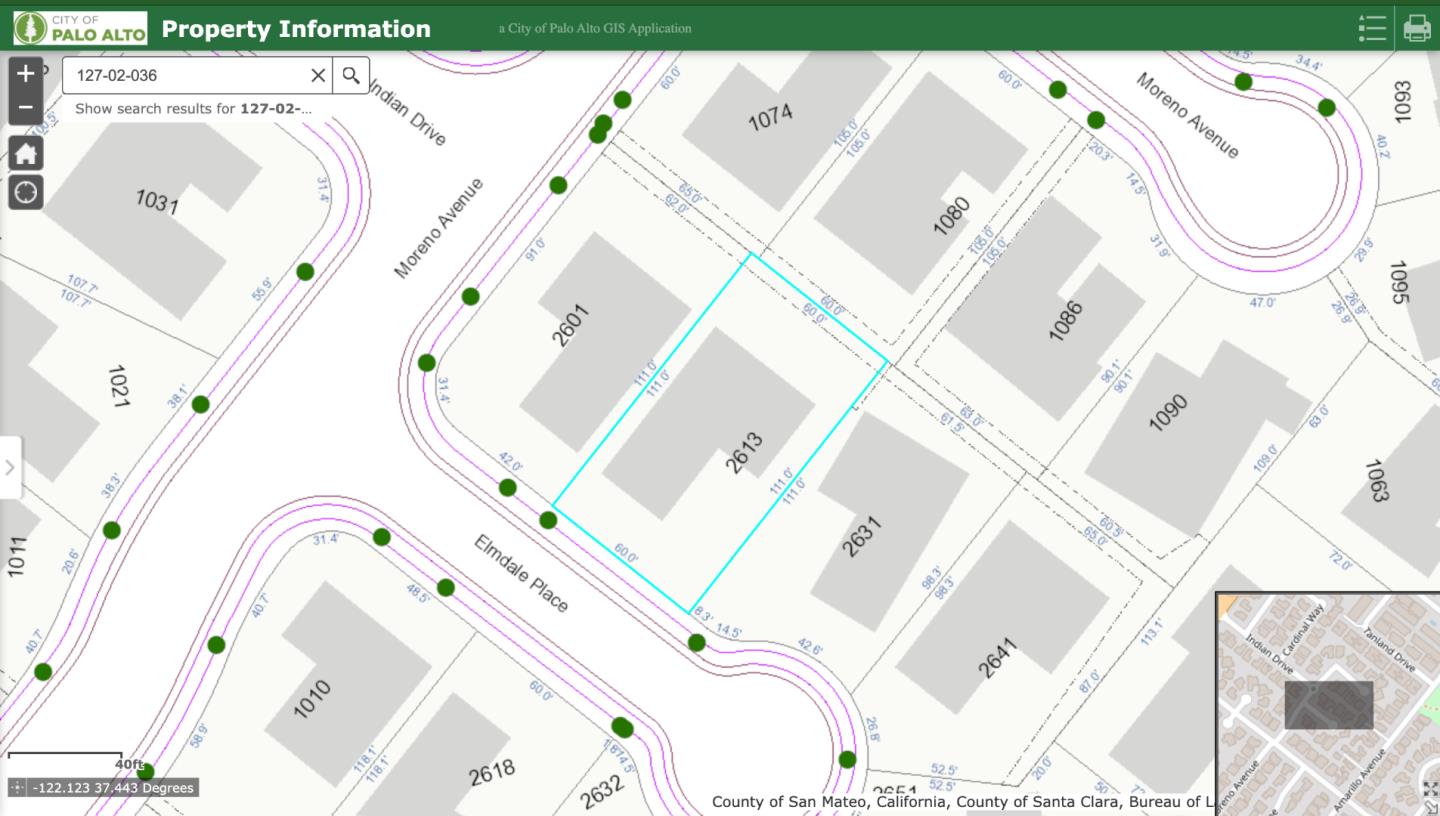1440x816 pixels.
Task: Return to default map extent home icon
Action: pos(26,153)
